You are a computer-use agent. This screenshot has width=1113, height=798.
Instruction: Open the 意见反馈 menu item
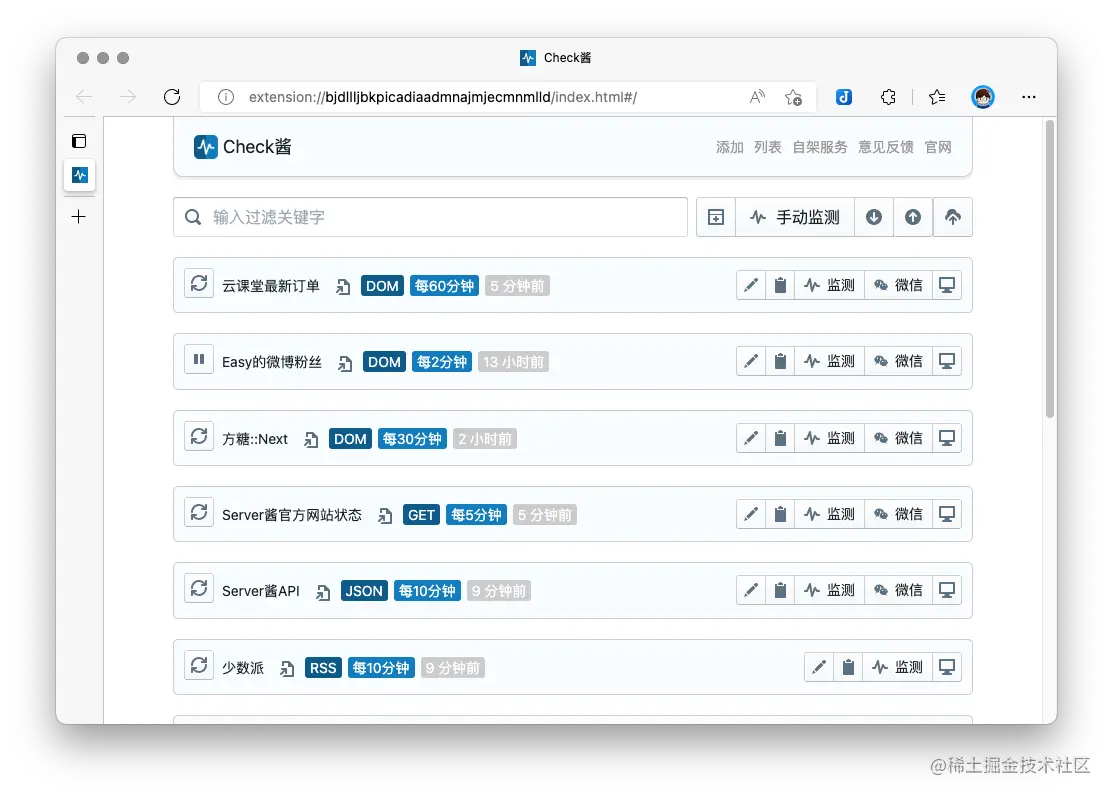pos(885,147)
